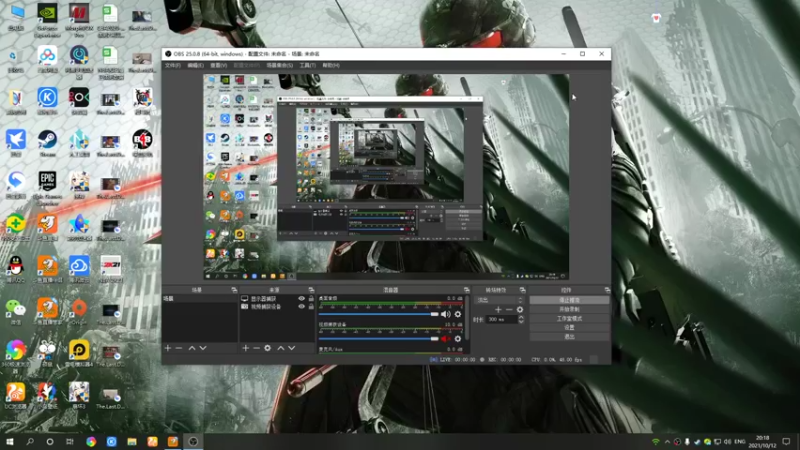Toggle visibility of 显示器捕获 source

[301, 298]
